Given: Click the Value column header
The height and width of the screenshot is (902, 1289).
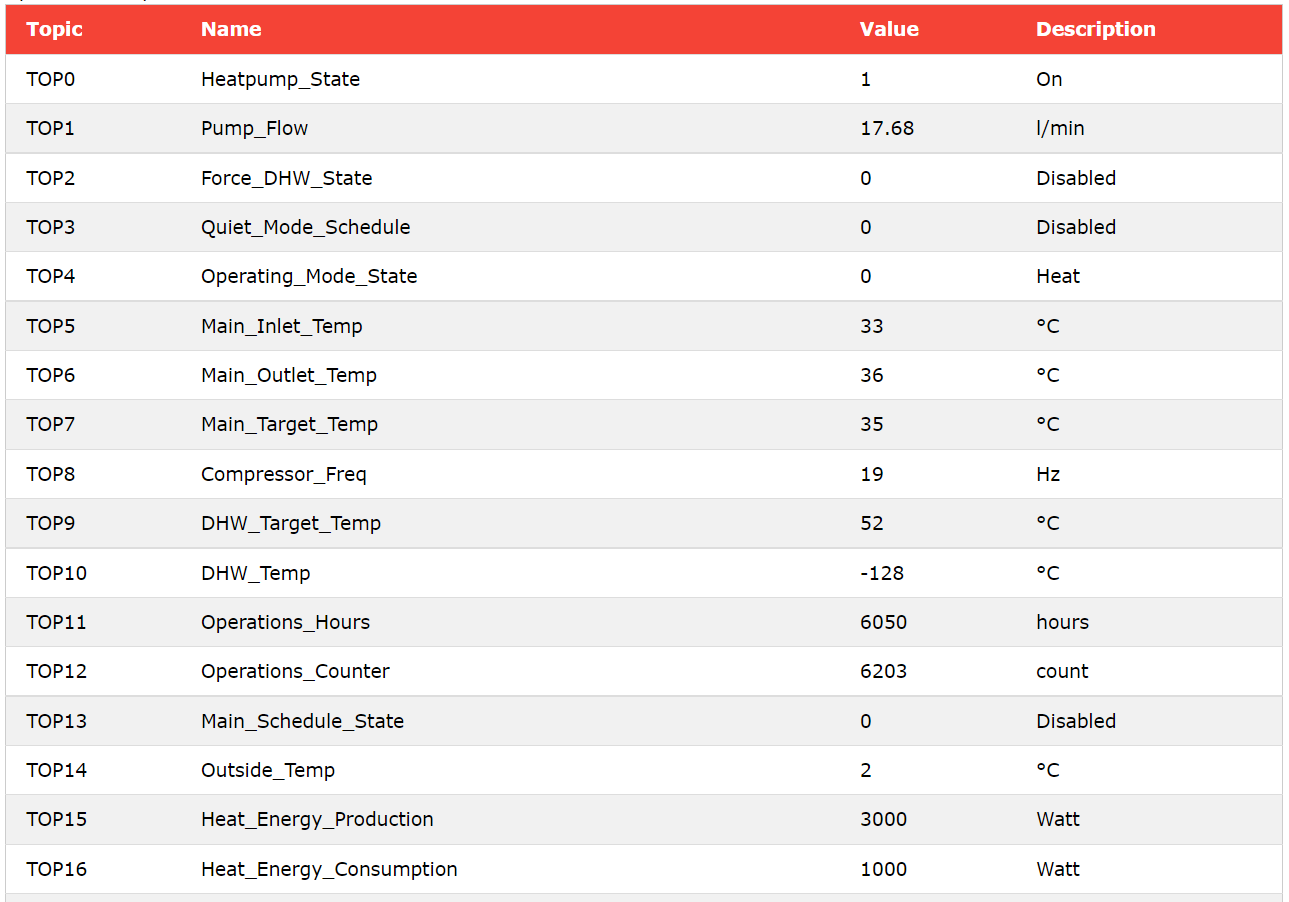Looking at the screenshot, I should click(x=889, y=29).
